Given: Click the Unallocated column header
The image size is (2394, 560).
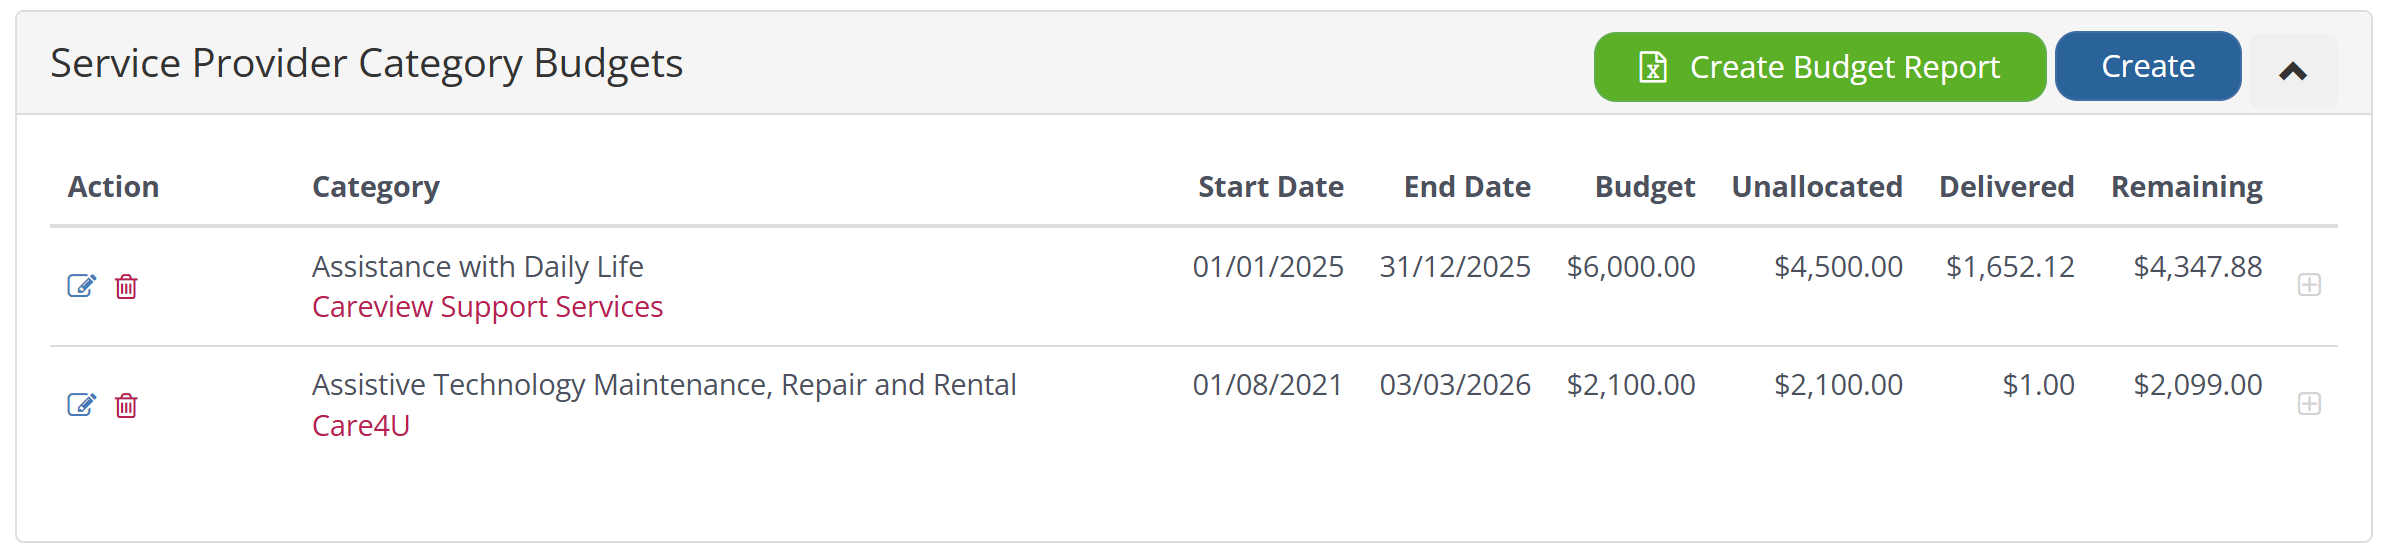Looking at the screenshot, I should tap(1816, 187).
